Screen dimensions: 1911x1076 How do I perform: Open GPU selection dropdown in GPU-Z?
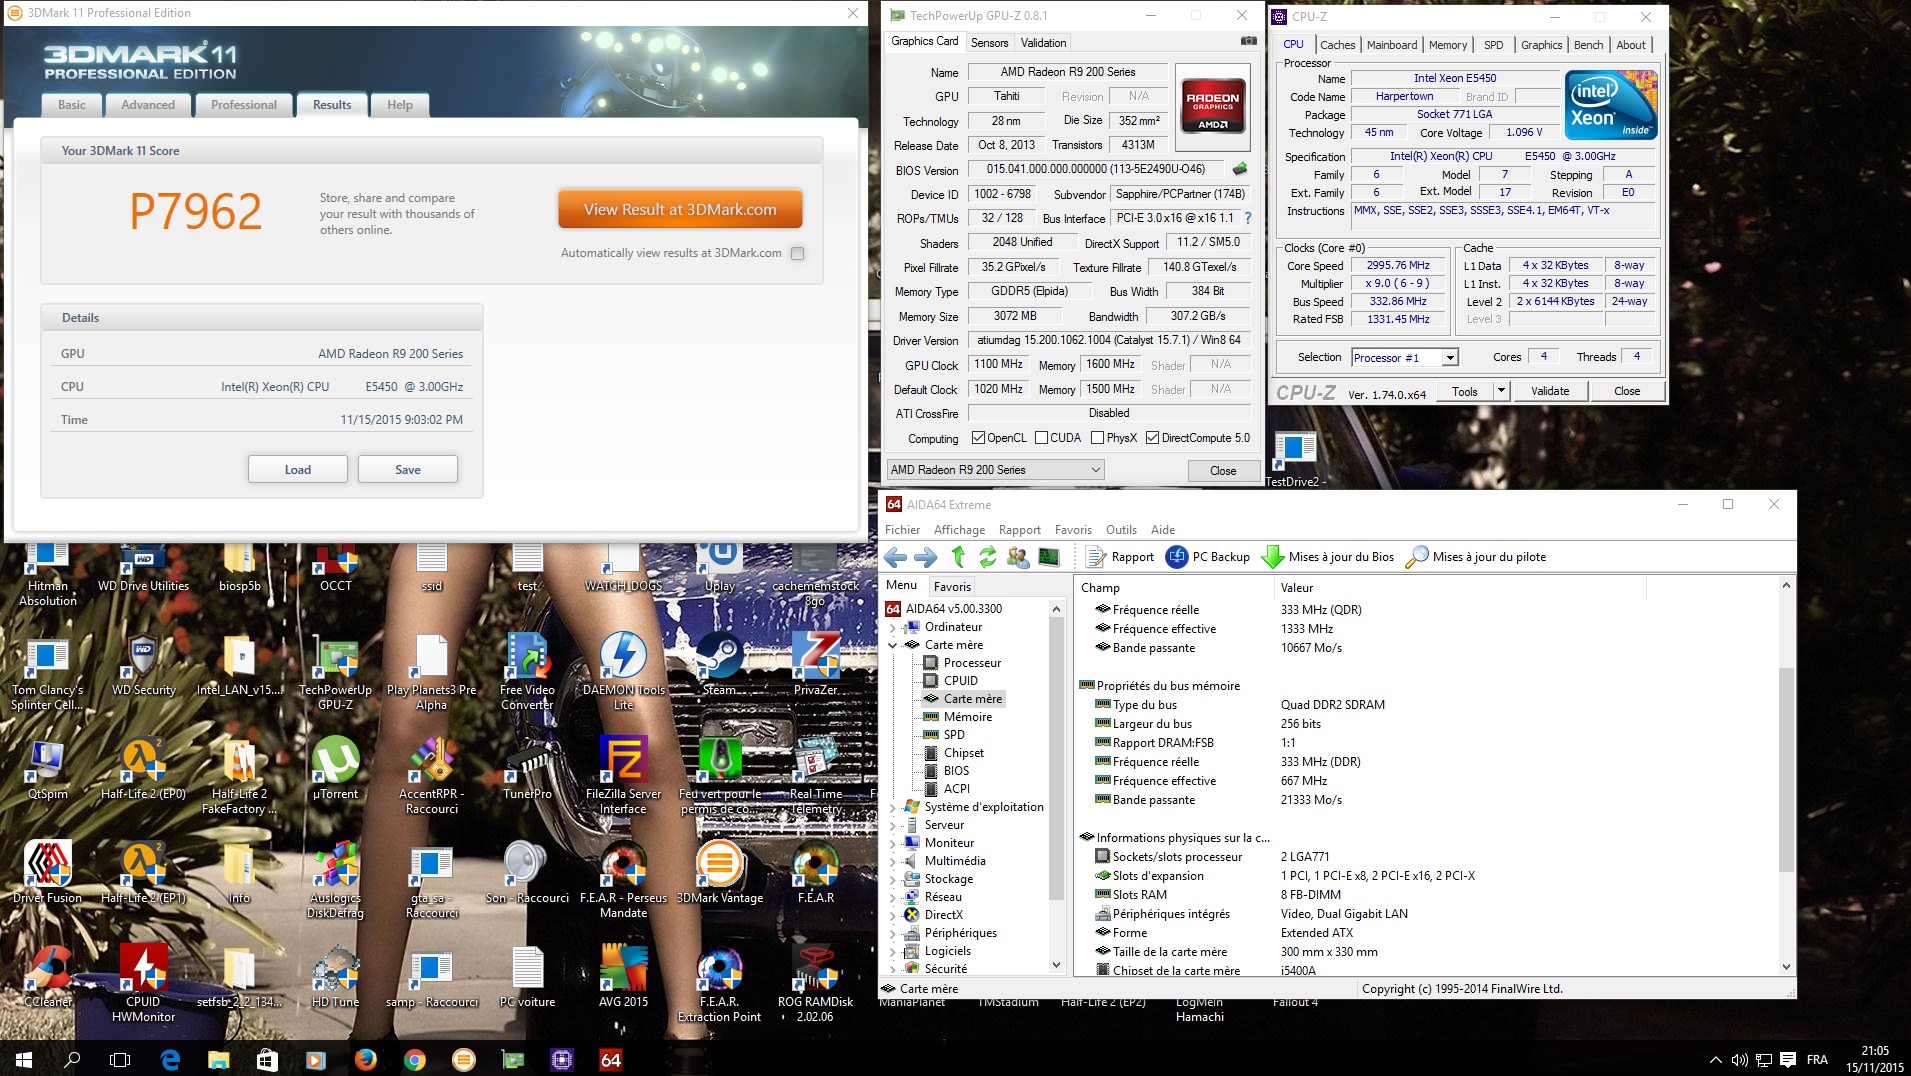tap(995, 470)
